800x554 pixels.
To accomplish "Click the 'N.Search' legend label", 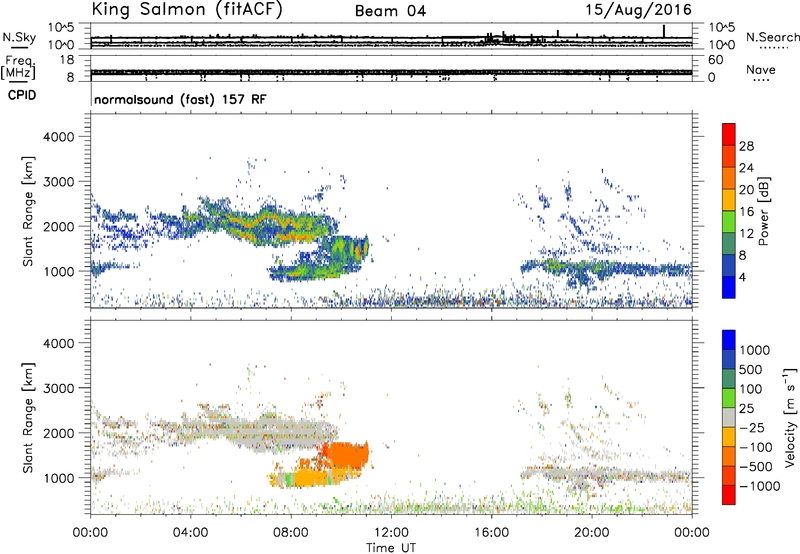I will point(772,37).
